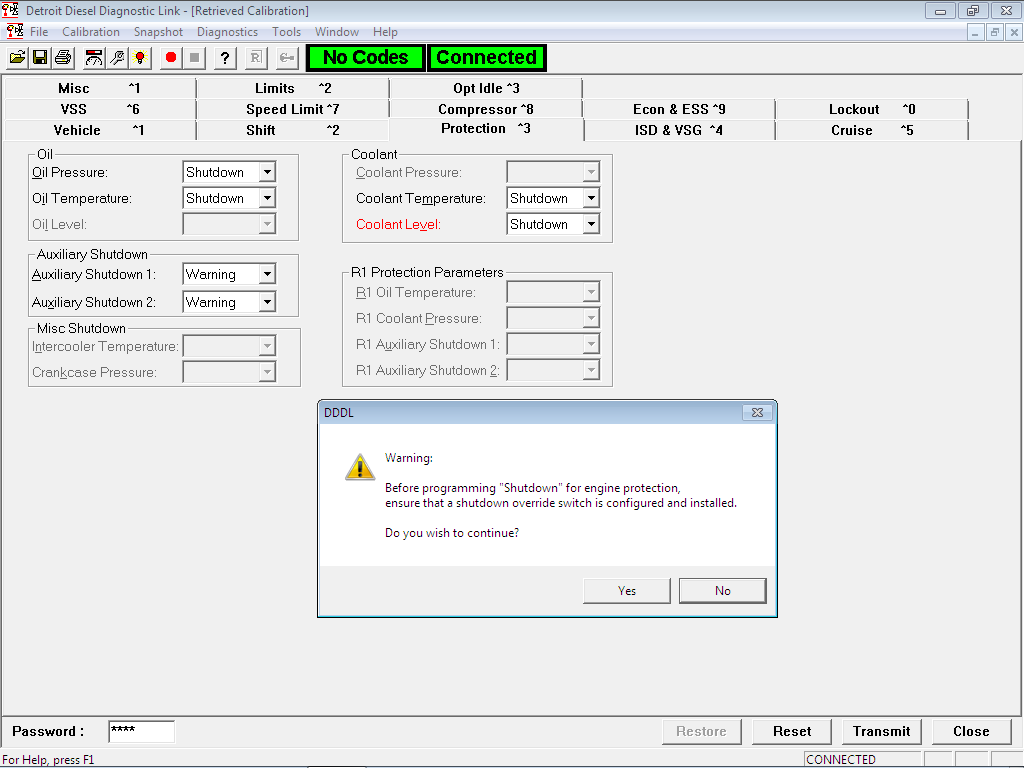
Task: Click the red light bulb fault codes icon
Action: (x=139, y=58)
